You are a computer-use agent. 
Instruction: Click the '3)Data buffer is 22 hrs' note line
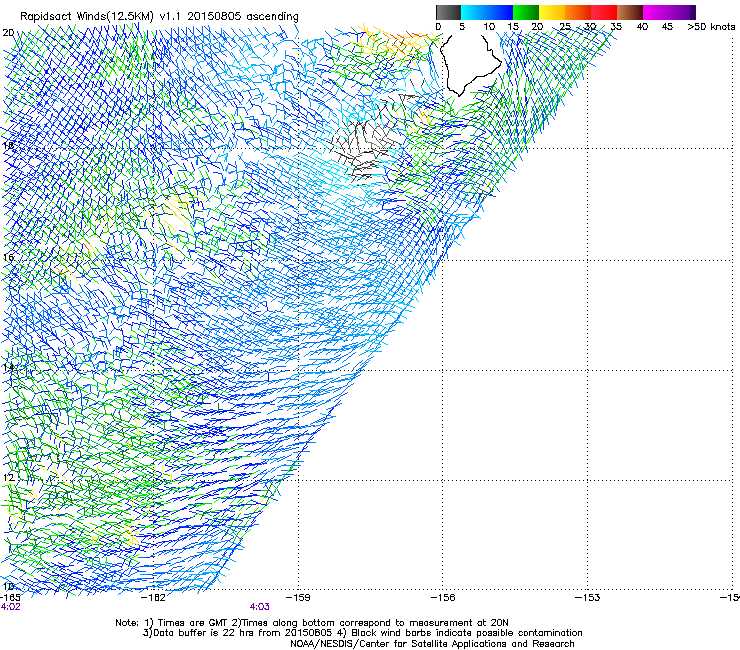(362, 633)
